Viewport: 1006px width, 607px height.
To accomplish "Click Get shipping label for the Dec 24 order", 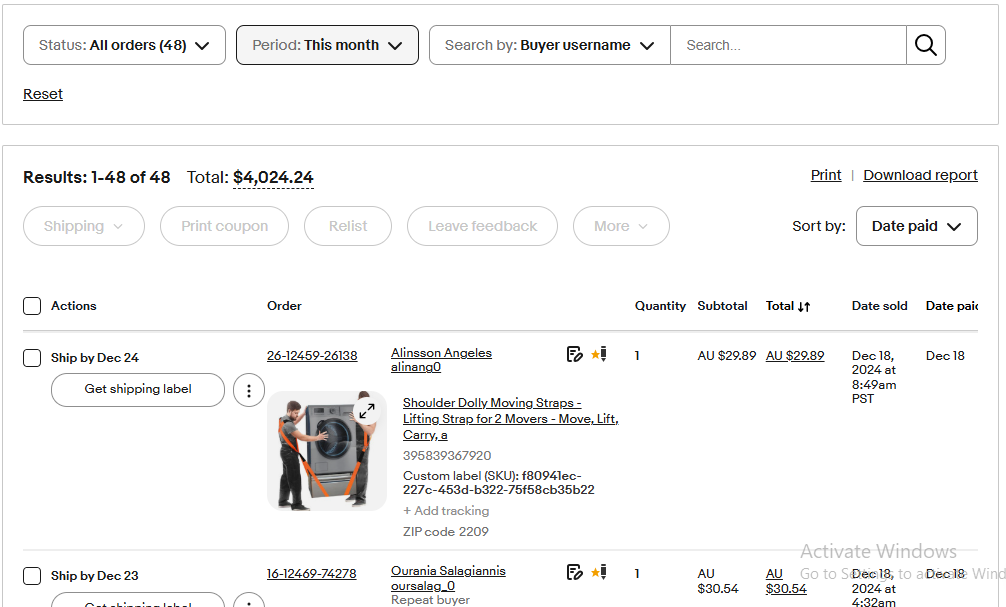I will point(138,389).
